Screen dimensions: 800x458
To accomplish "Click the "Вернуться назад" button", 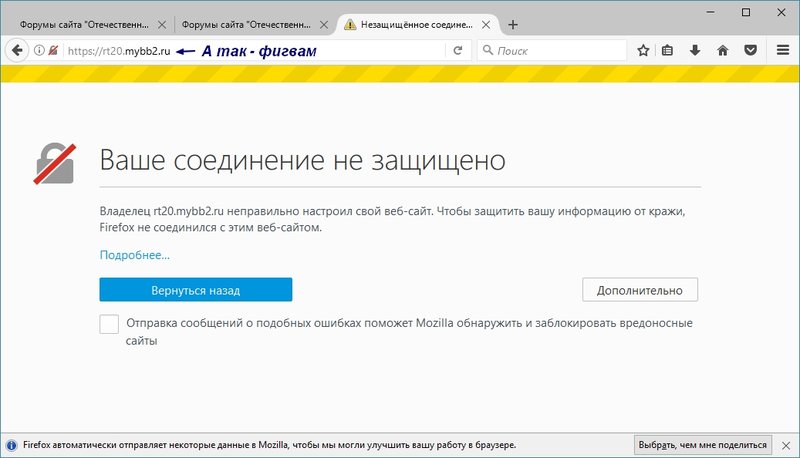I will (x=196, y=290).
